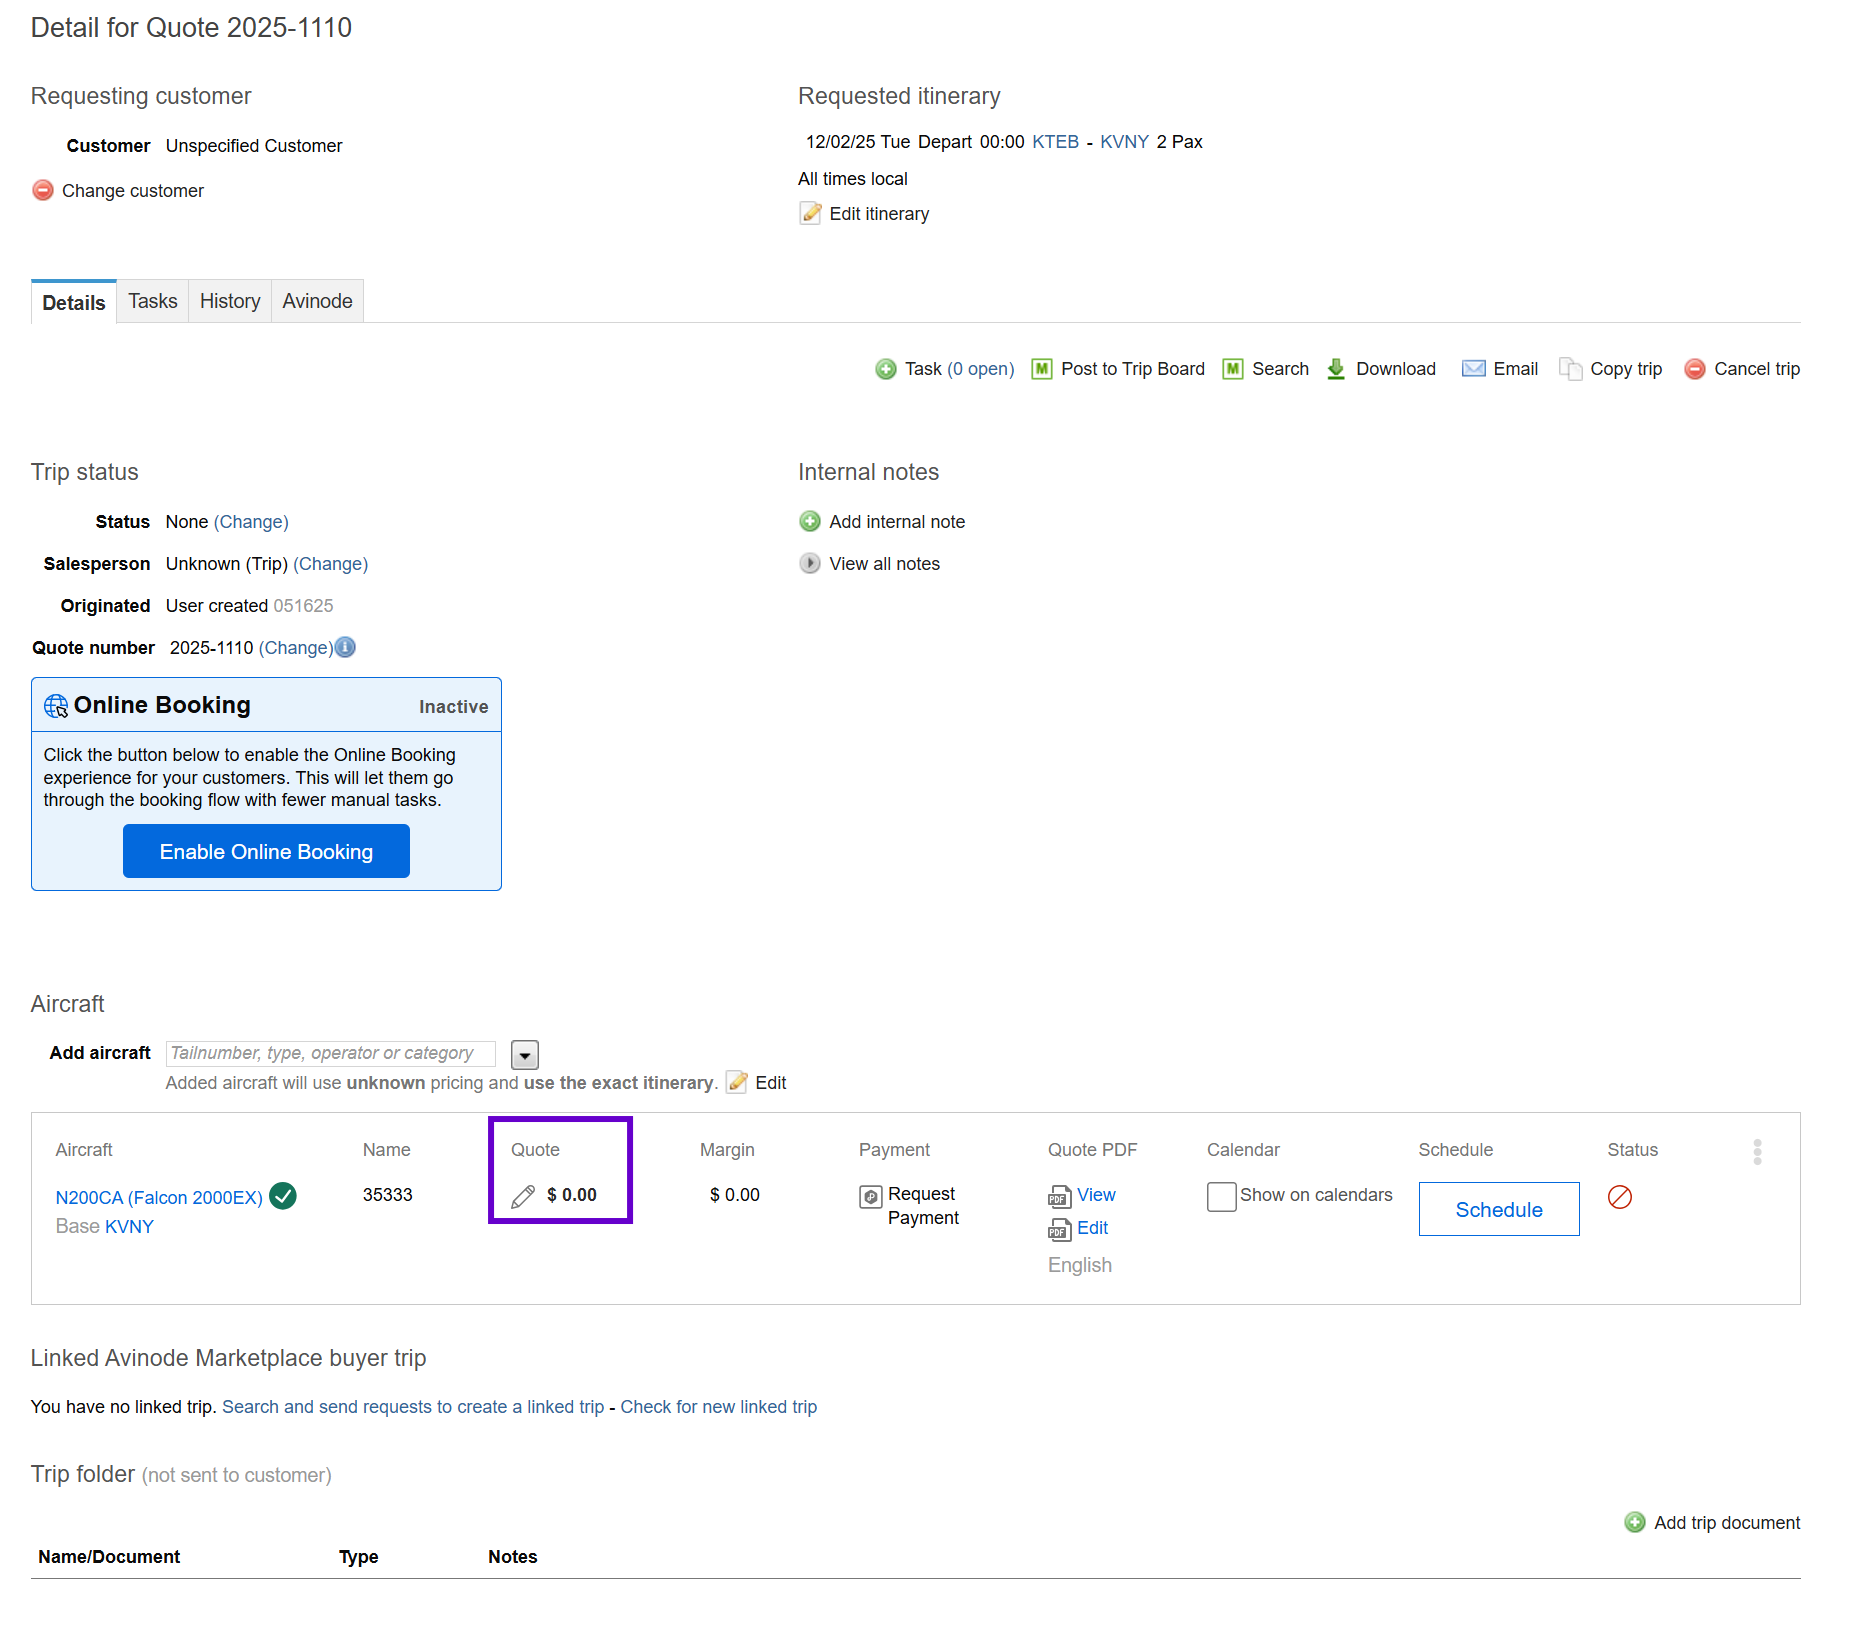Click the PDF icon next to Edit

pos(1059,1229)
